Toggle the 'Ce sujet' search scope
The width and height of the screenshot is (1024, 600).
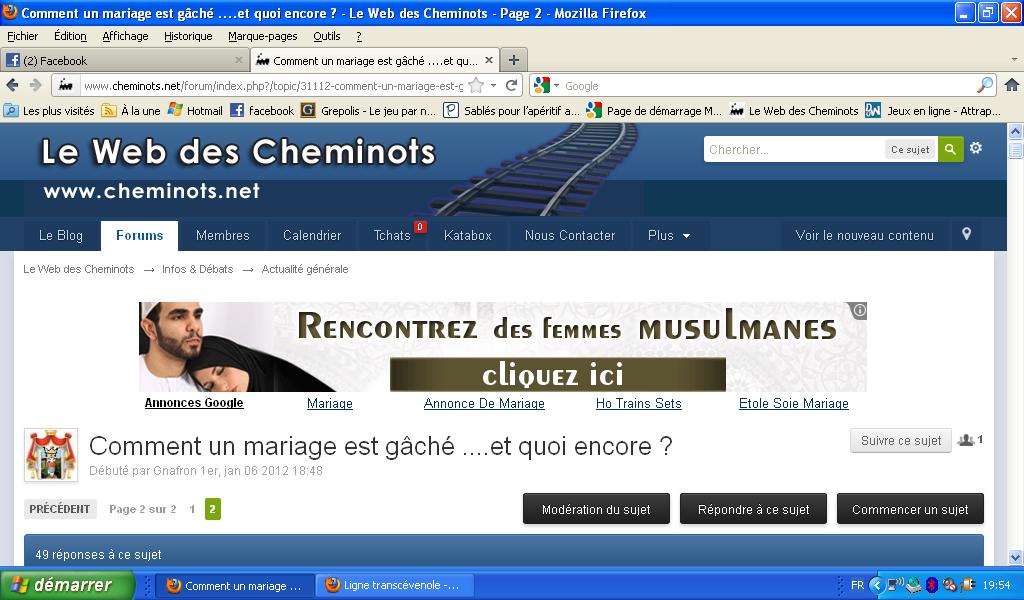click(910, 149)
